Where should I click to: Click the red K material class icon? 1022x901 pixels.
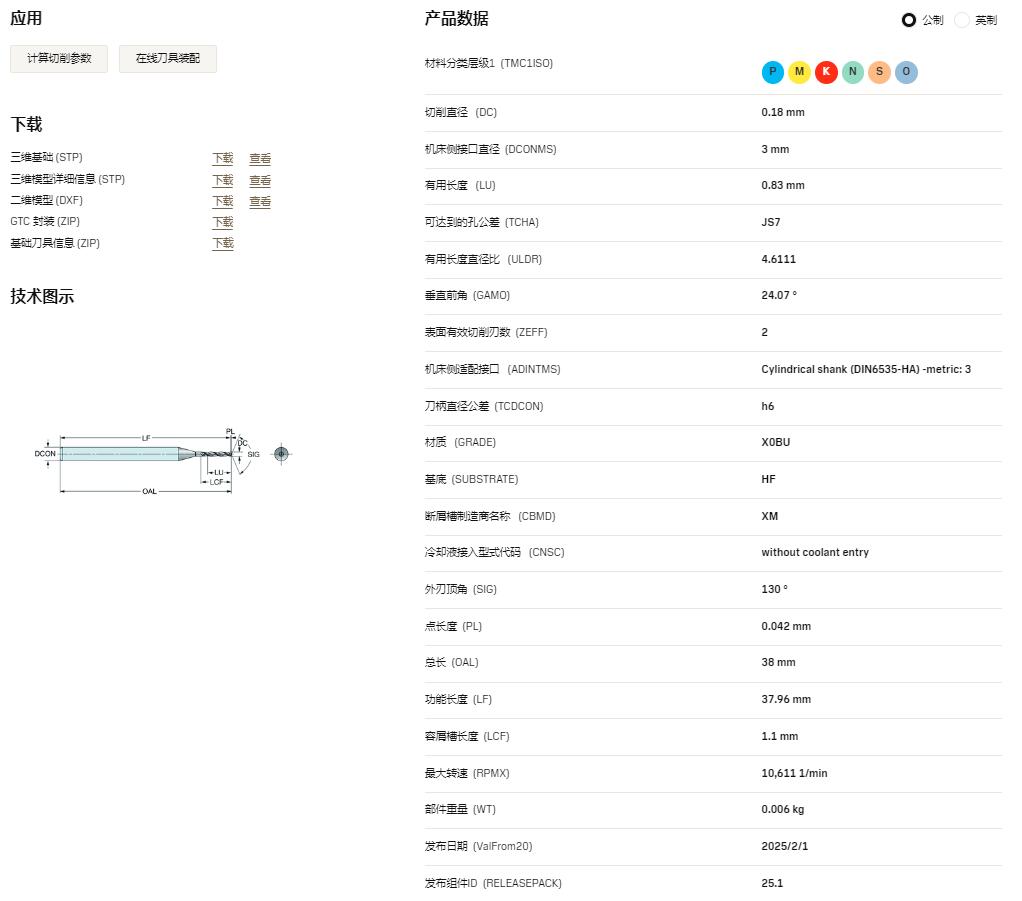pyautogui.click(x=826, y=72)
